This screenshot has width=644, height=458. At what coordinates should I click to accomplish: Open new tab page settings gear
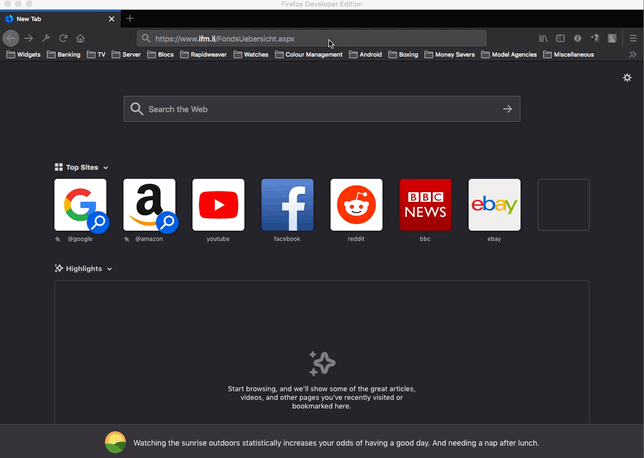coord(627,77)
